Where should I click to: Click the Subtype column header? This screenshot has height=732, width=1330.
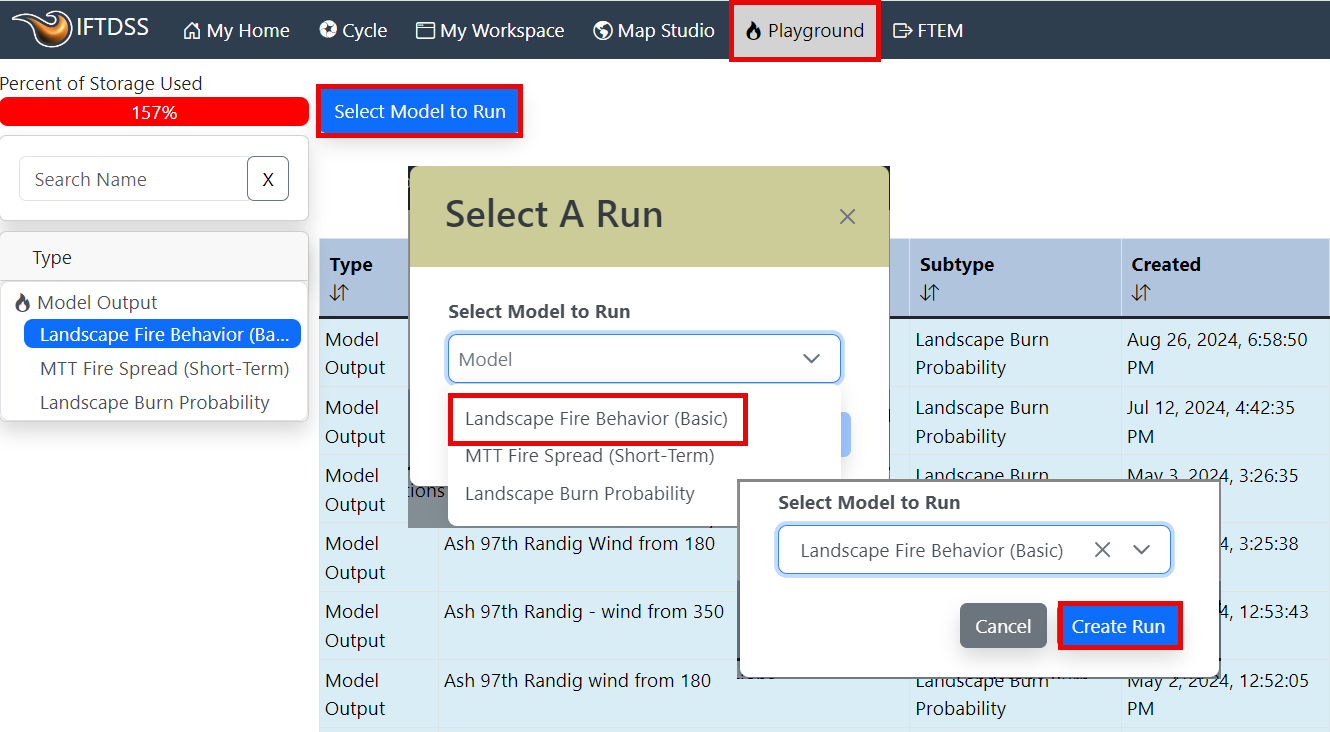click(x=957, y=265)
